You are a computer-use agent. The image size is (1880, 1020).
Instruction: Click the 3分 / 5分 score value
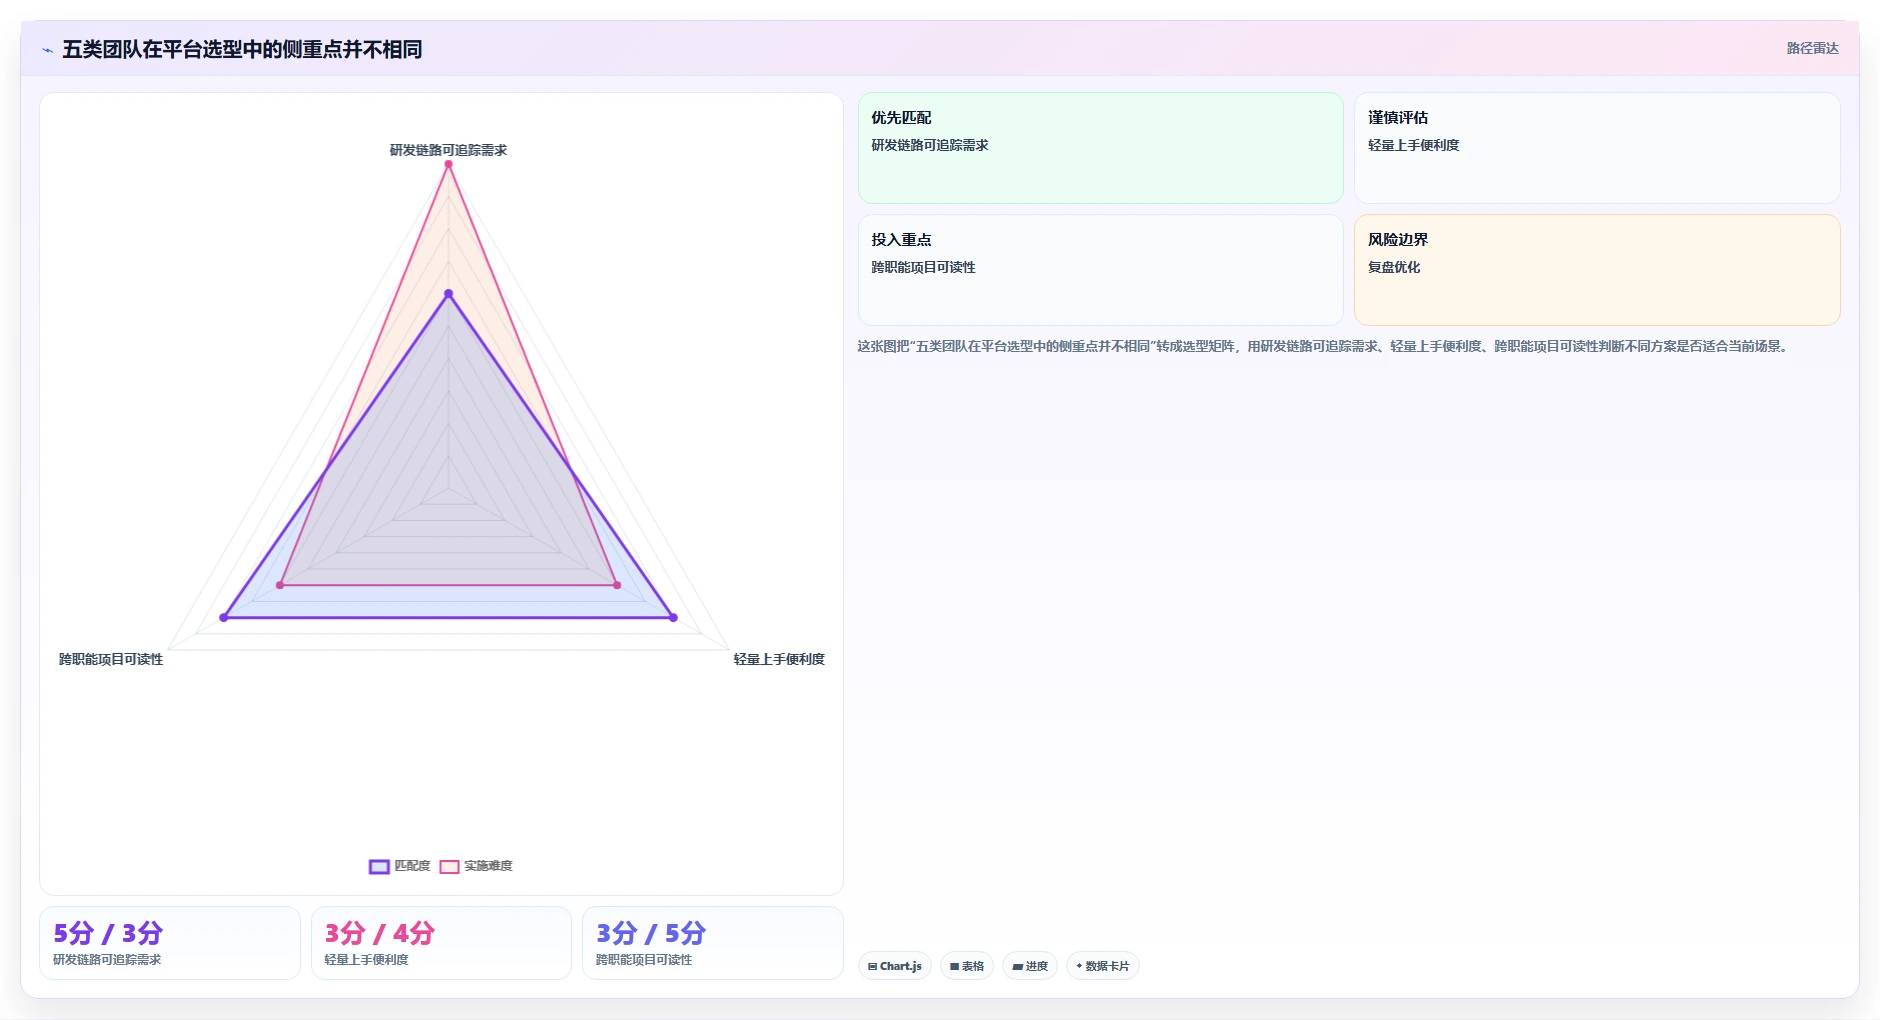[651, 933]
